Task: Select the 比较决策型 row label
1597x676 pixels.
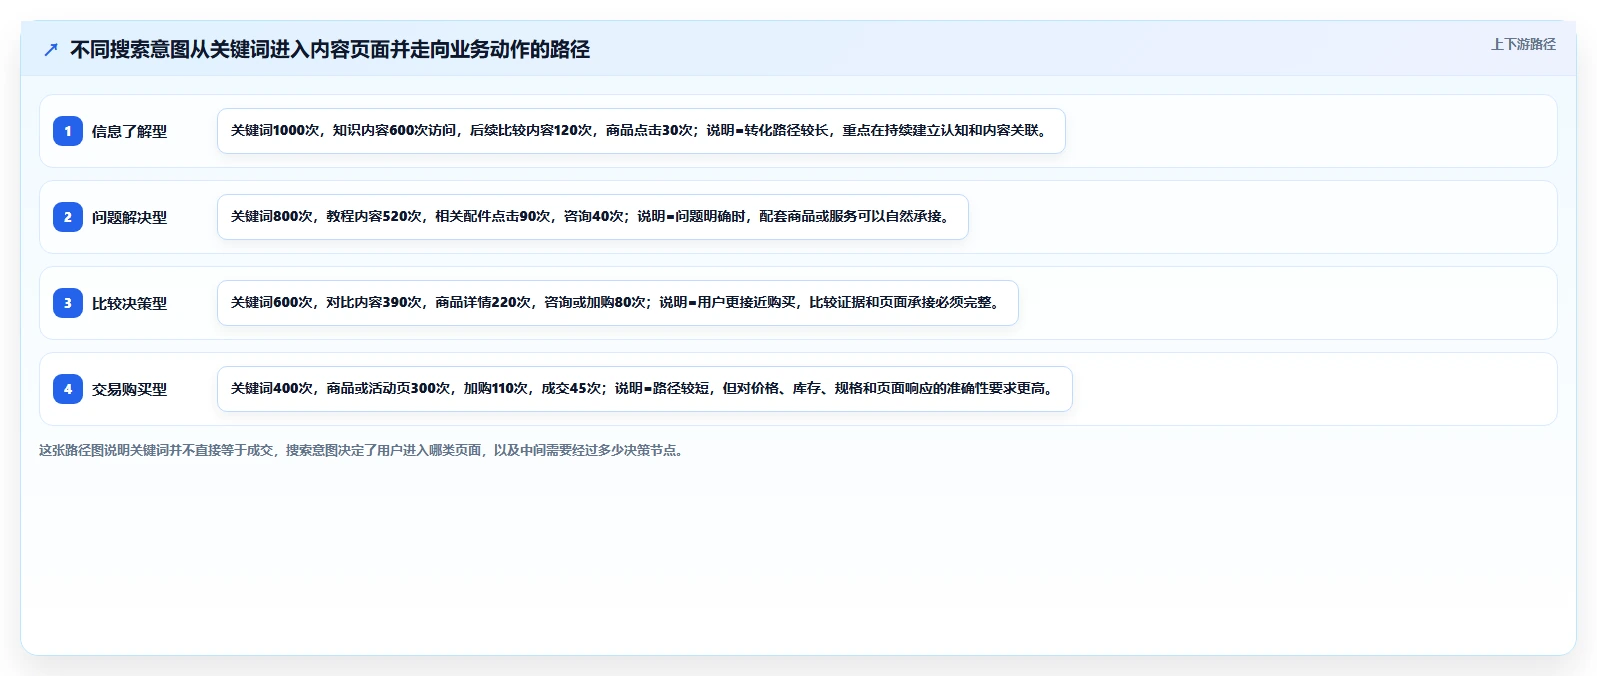Action: 129,303
